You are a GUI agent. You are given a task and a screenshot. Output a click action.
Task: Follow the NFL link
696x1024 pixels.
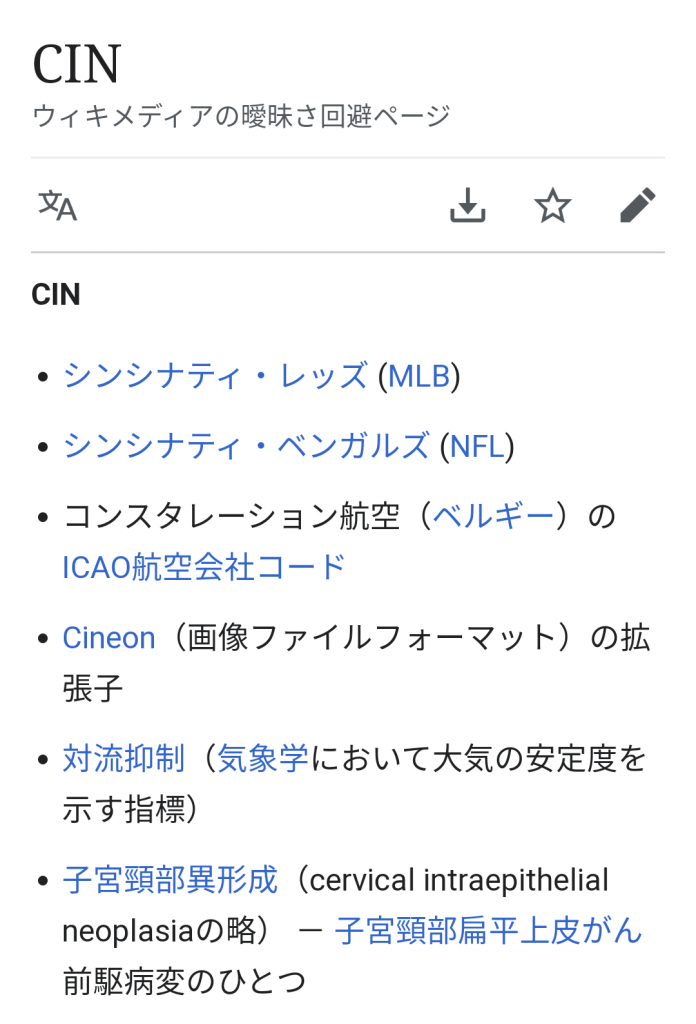(x=477, y=446)
